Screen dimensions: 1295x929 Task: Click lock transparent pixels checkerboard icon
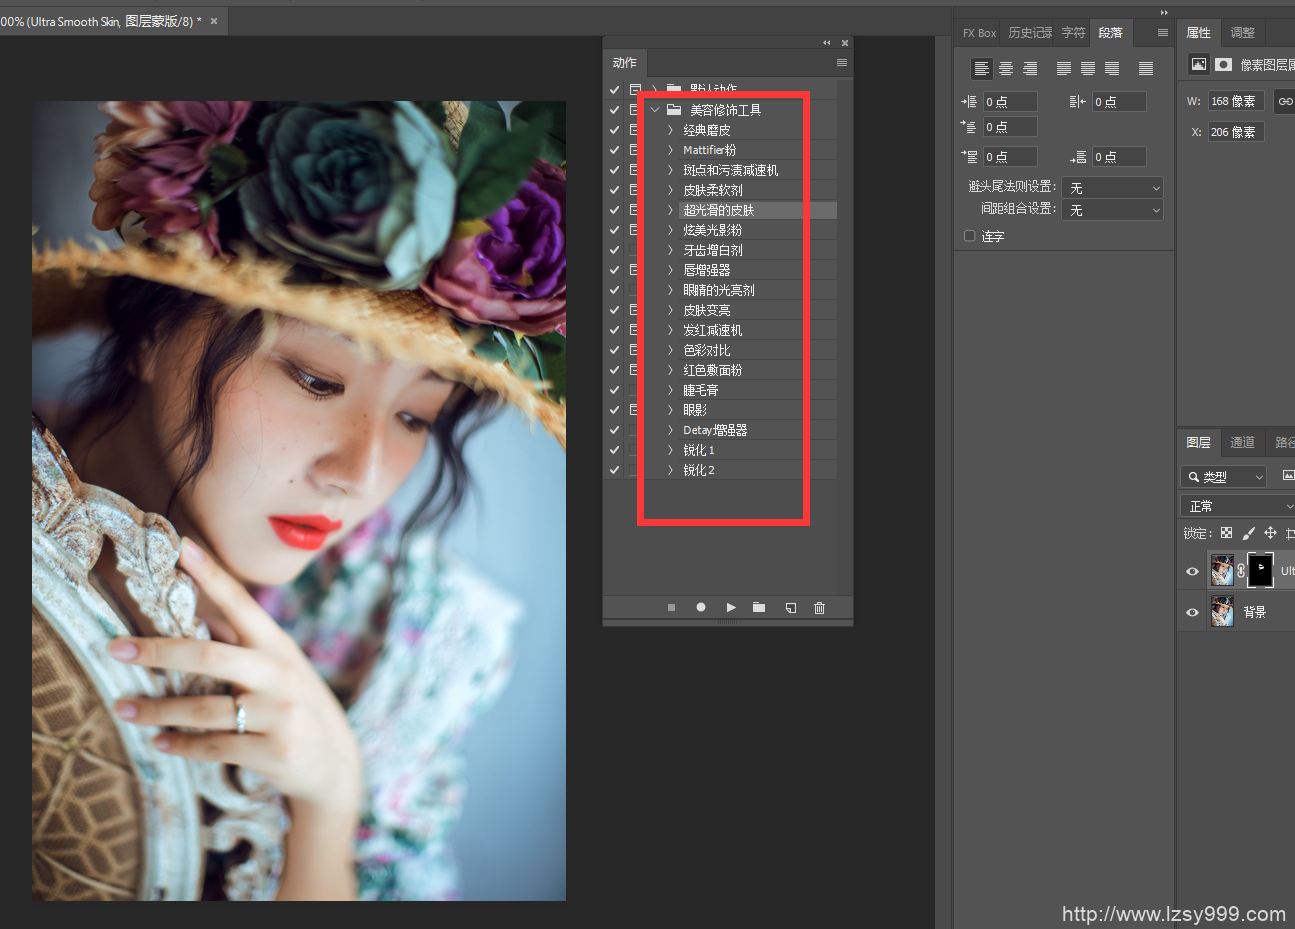tap(1226, 533)
